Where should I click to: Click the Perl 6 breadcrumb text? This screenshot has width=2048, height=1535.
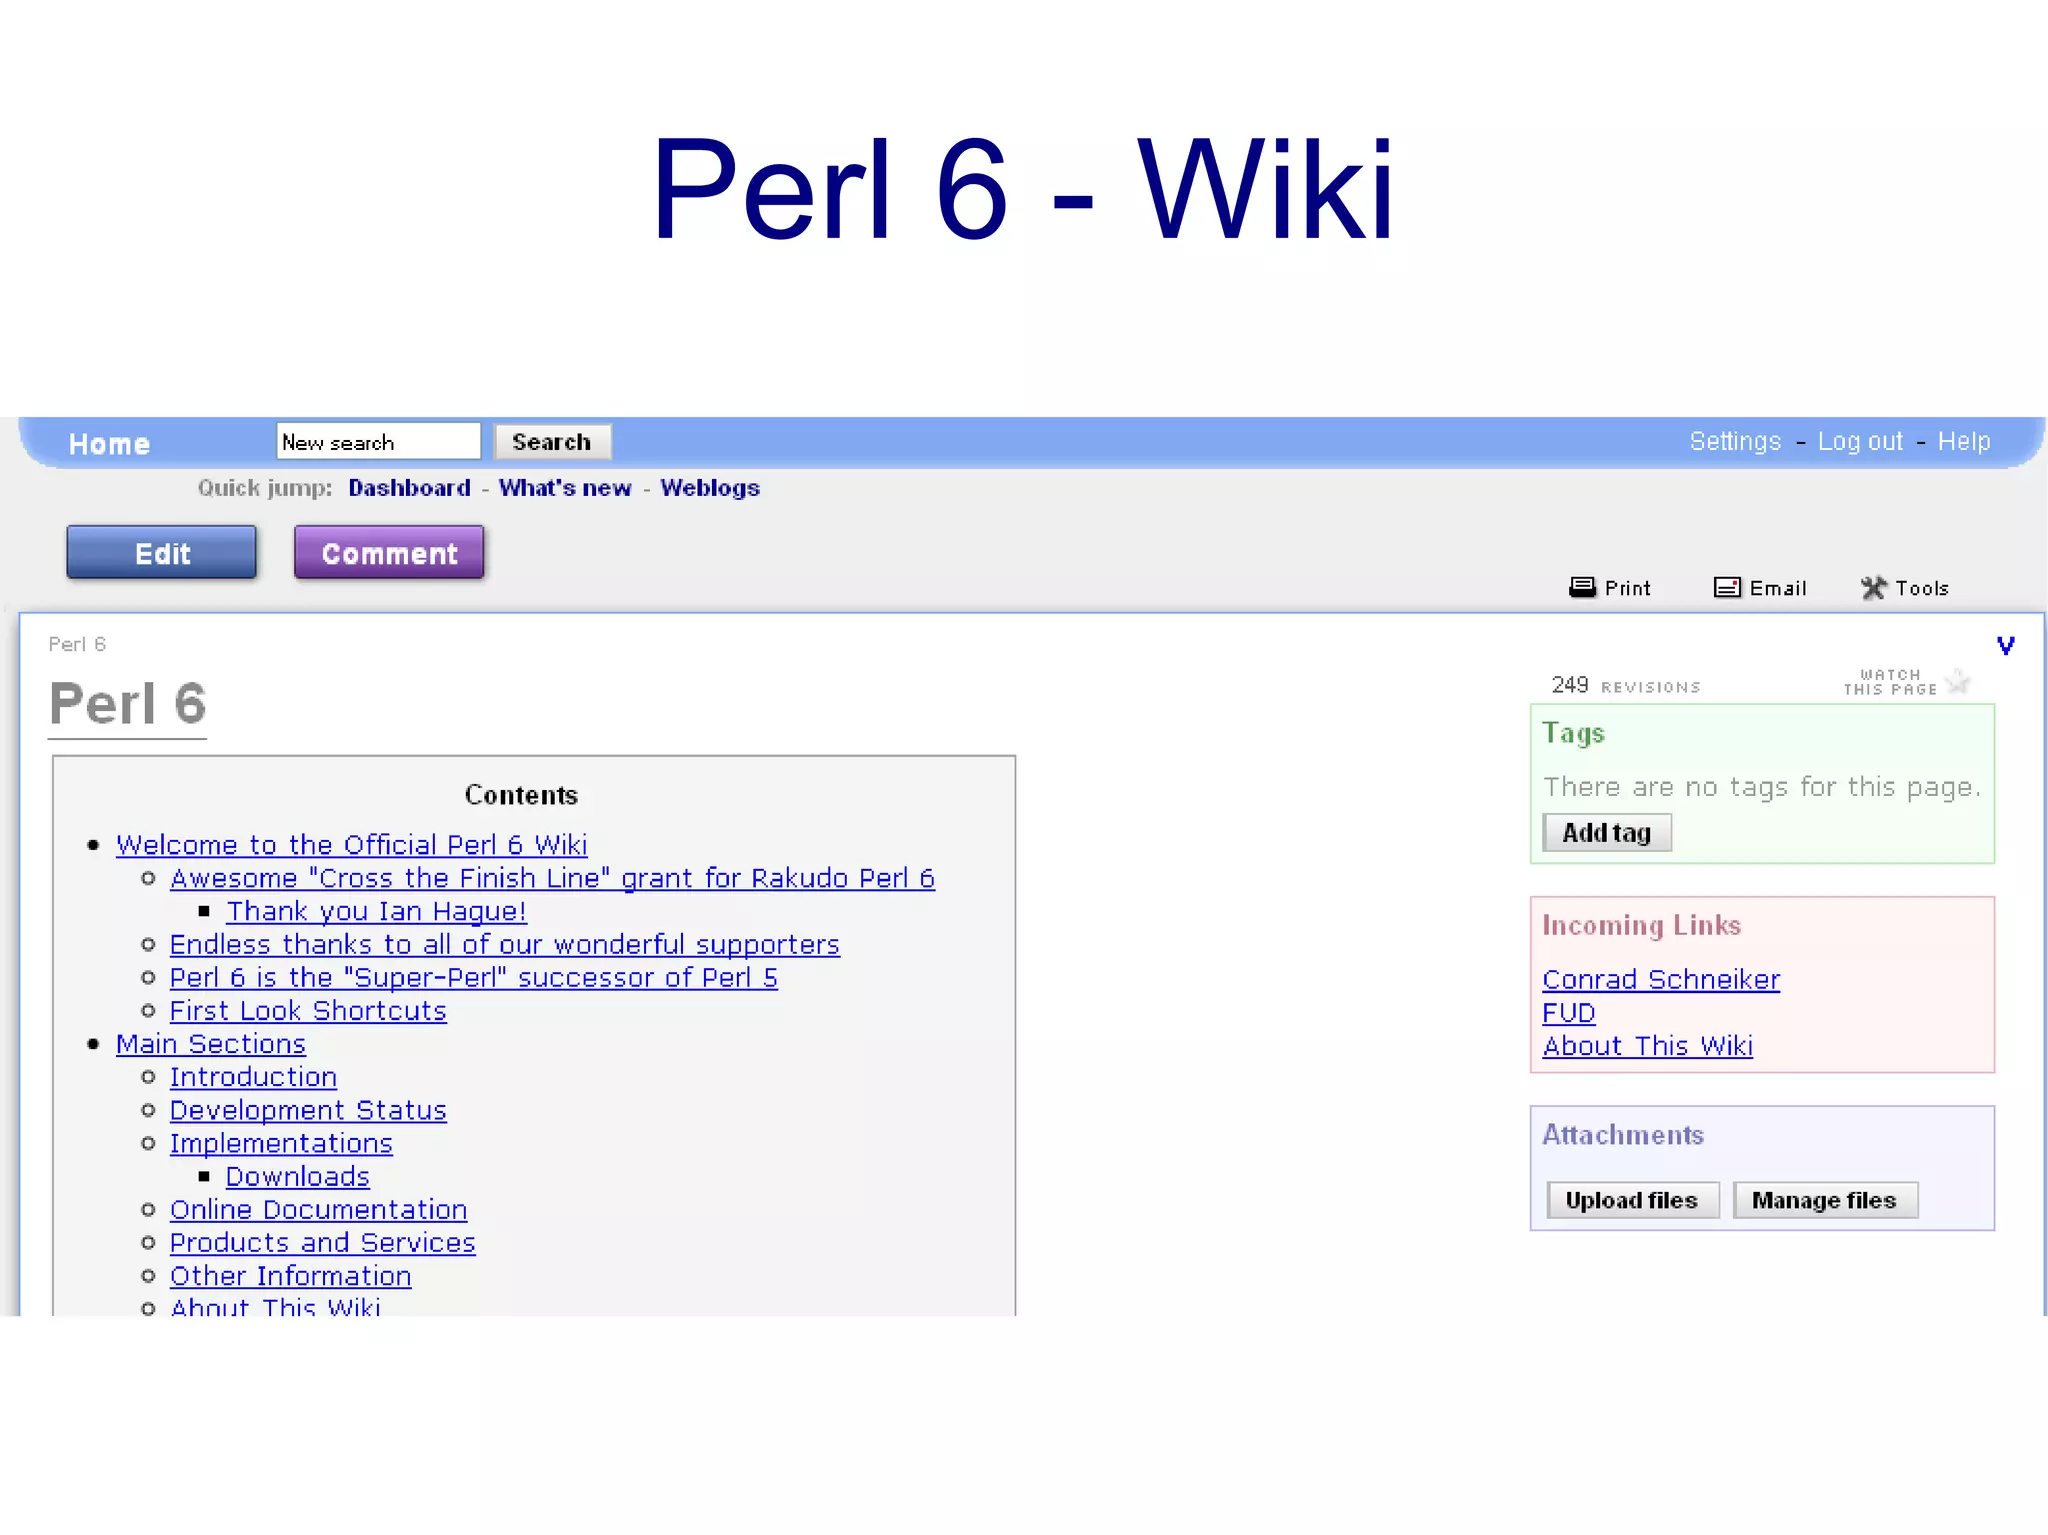[x=77, y=644]
